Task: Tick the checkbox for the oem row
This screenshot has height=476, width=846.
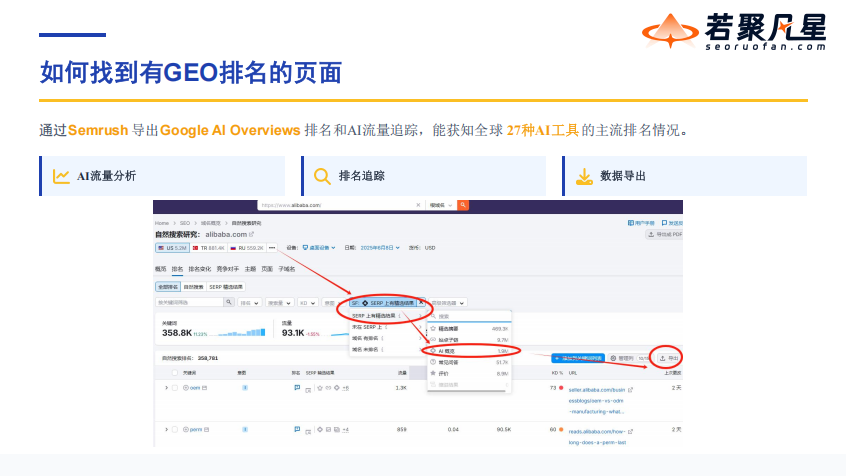Action: click(x=174, y=387)
